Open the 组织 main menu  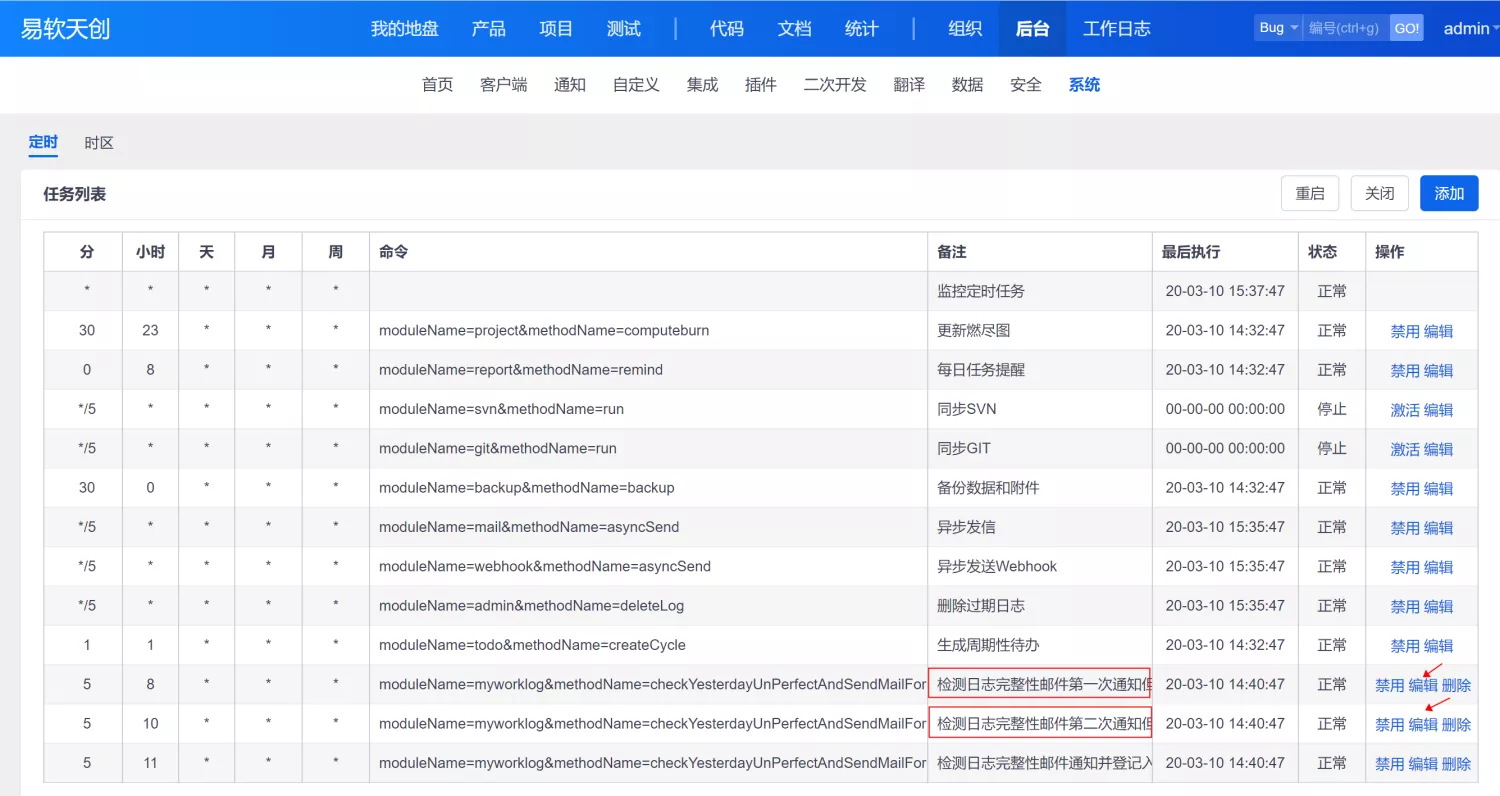coord(965,28)
